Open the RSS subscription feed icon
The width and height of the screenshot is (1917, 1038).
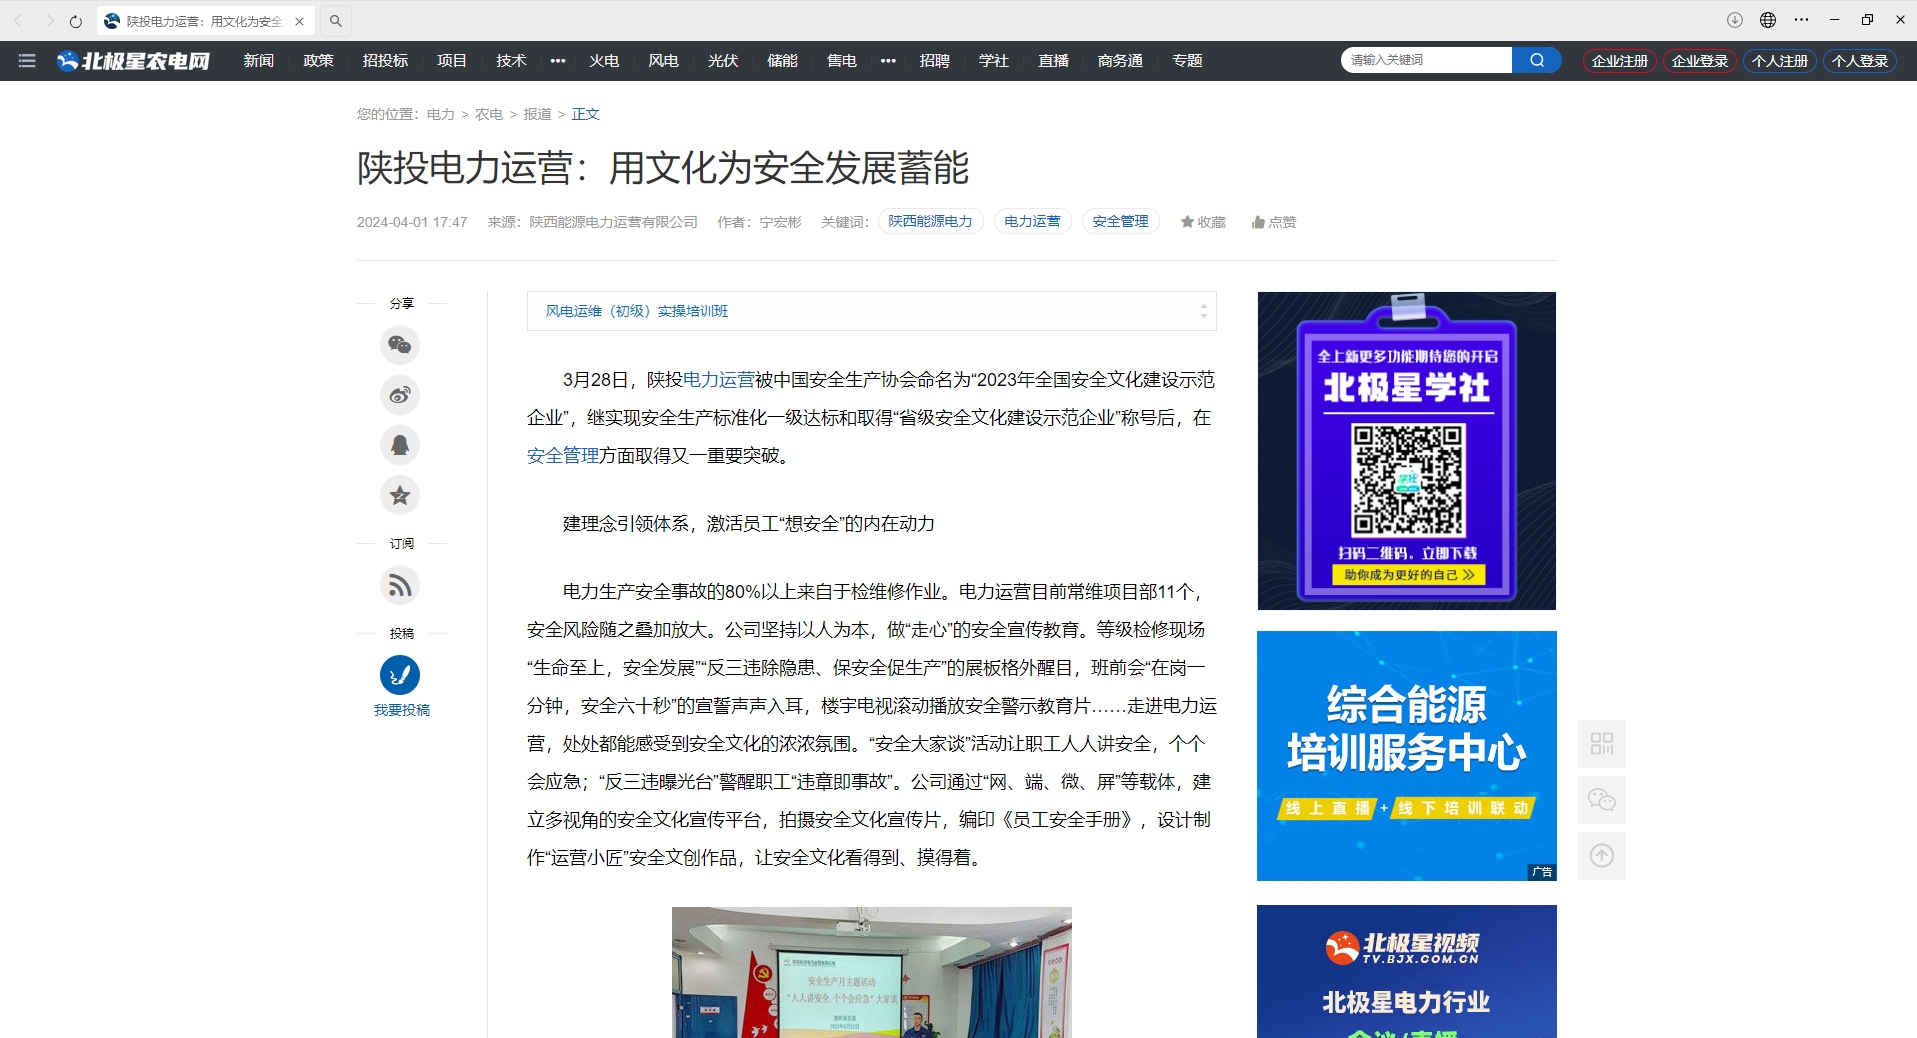399,585
